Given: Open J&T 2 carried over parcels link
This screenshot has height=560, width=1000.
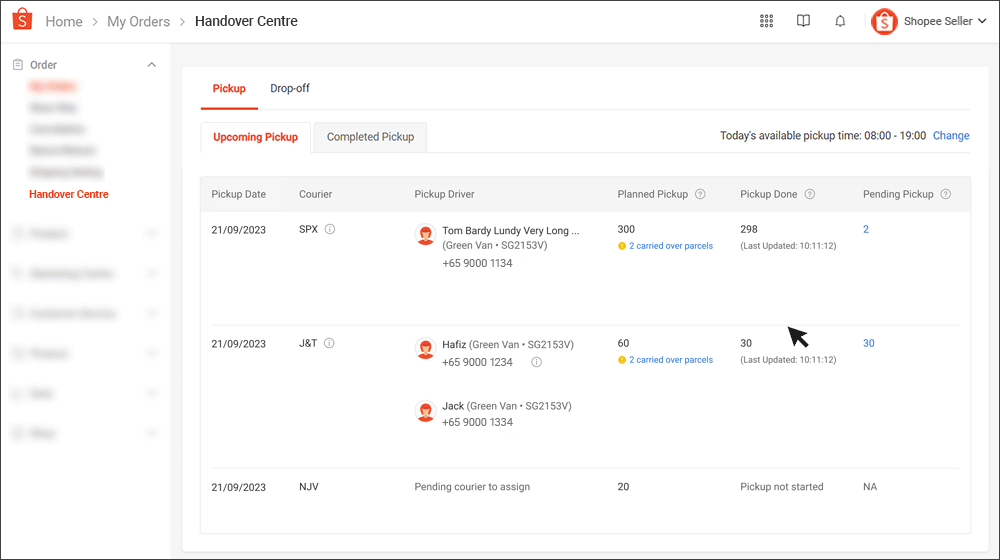Looking at the screenshot, I should [x=671, y=360].
